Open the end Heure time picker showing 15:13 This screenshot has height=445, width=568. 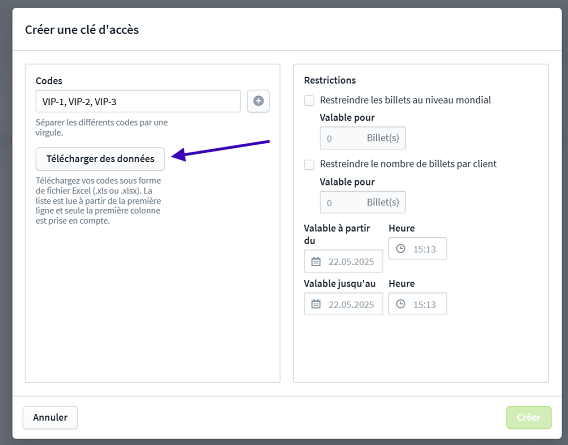pos(417,304)
